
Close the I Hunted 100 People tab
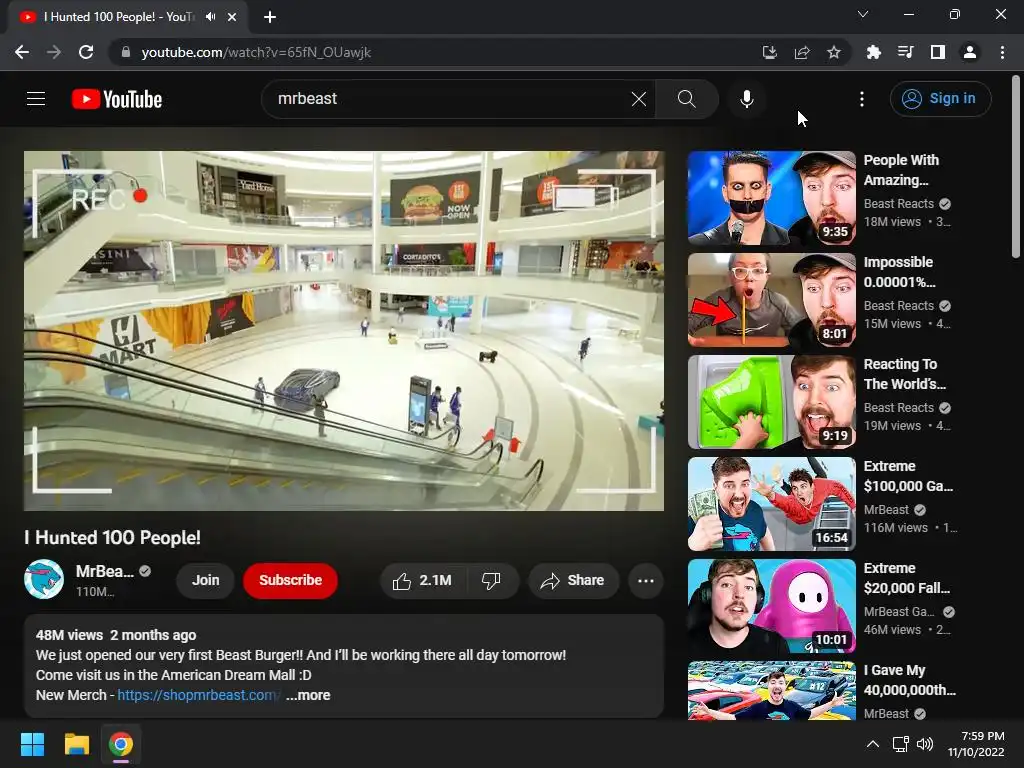click(232, 17)
